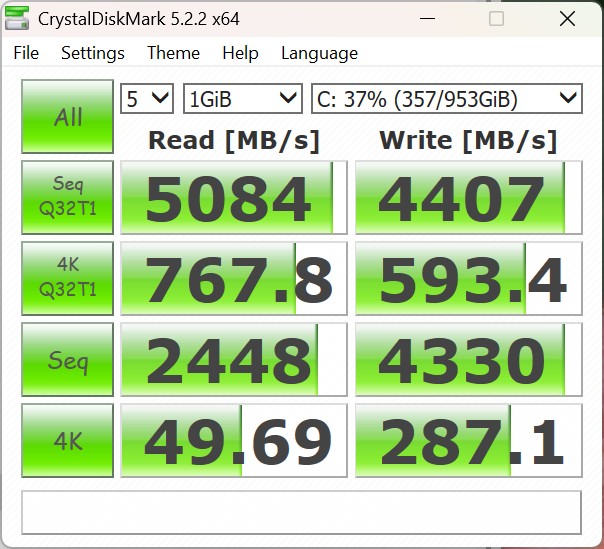
Task: Click the CrystalDiskMark app icon in title bar
Action: 17,18
